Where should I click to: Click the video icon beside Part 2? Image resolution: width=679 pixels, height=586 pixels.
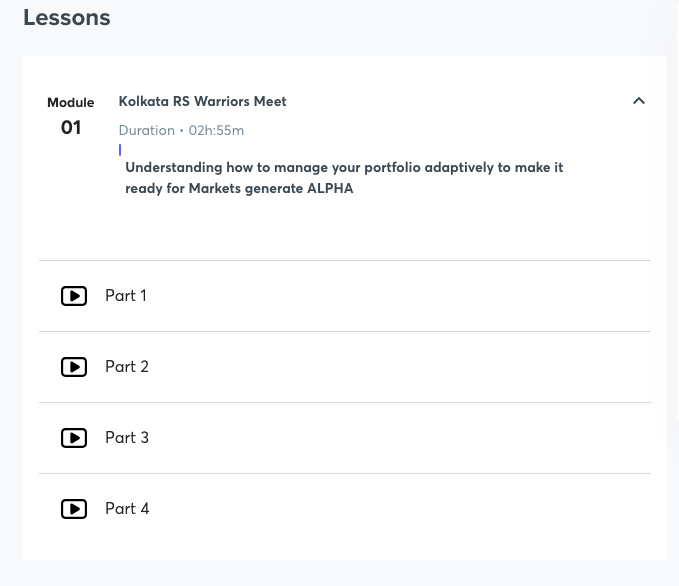pyautogui.click(x=74, y=367)
